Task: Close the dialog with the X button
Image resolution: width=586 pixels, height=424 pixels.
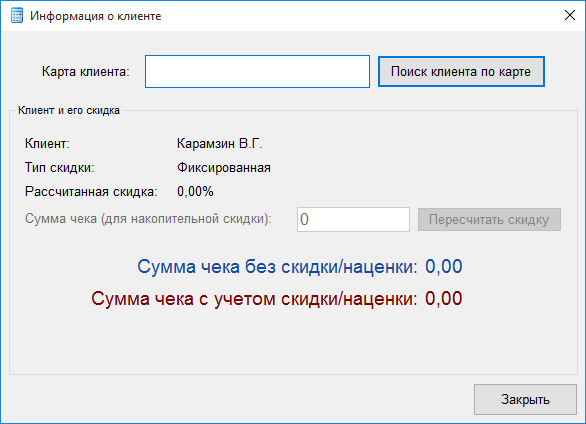Action: 570,15
